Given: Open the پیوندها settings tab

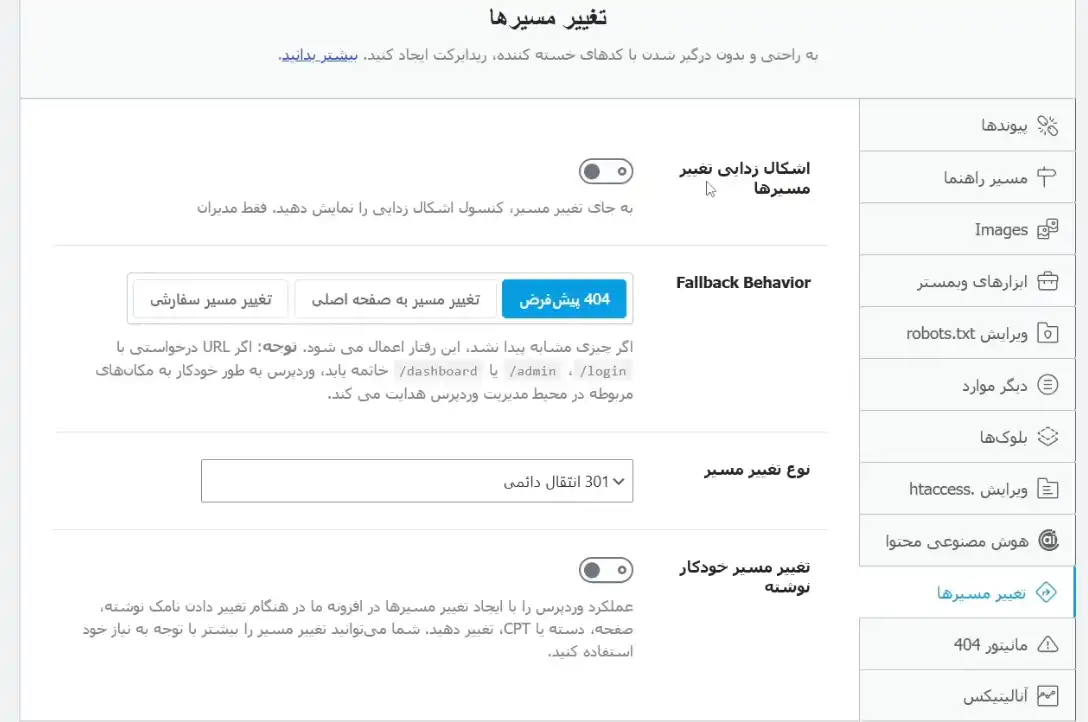Looking at the screenshot, I should pyautogui.click(x=967, y=126).
